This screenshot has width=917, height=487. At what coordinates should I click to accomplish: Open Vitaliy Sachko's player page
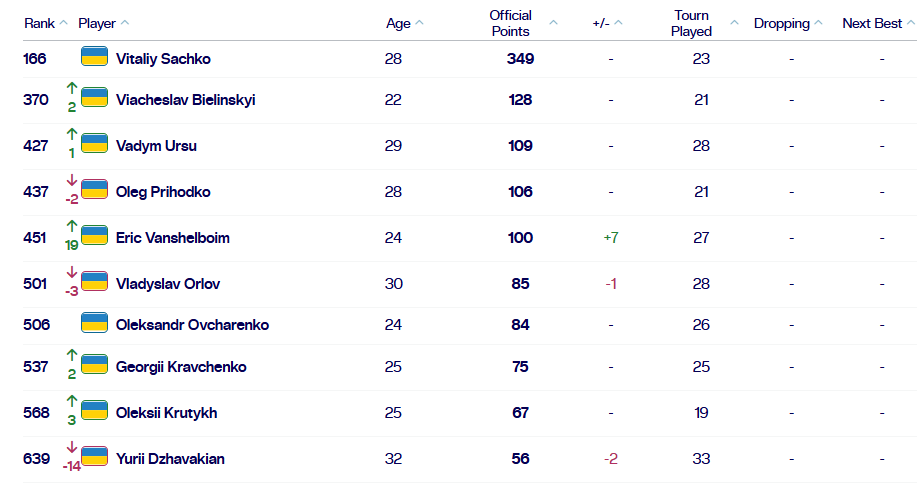[163, 59]
